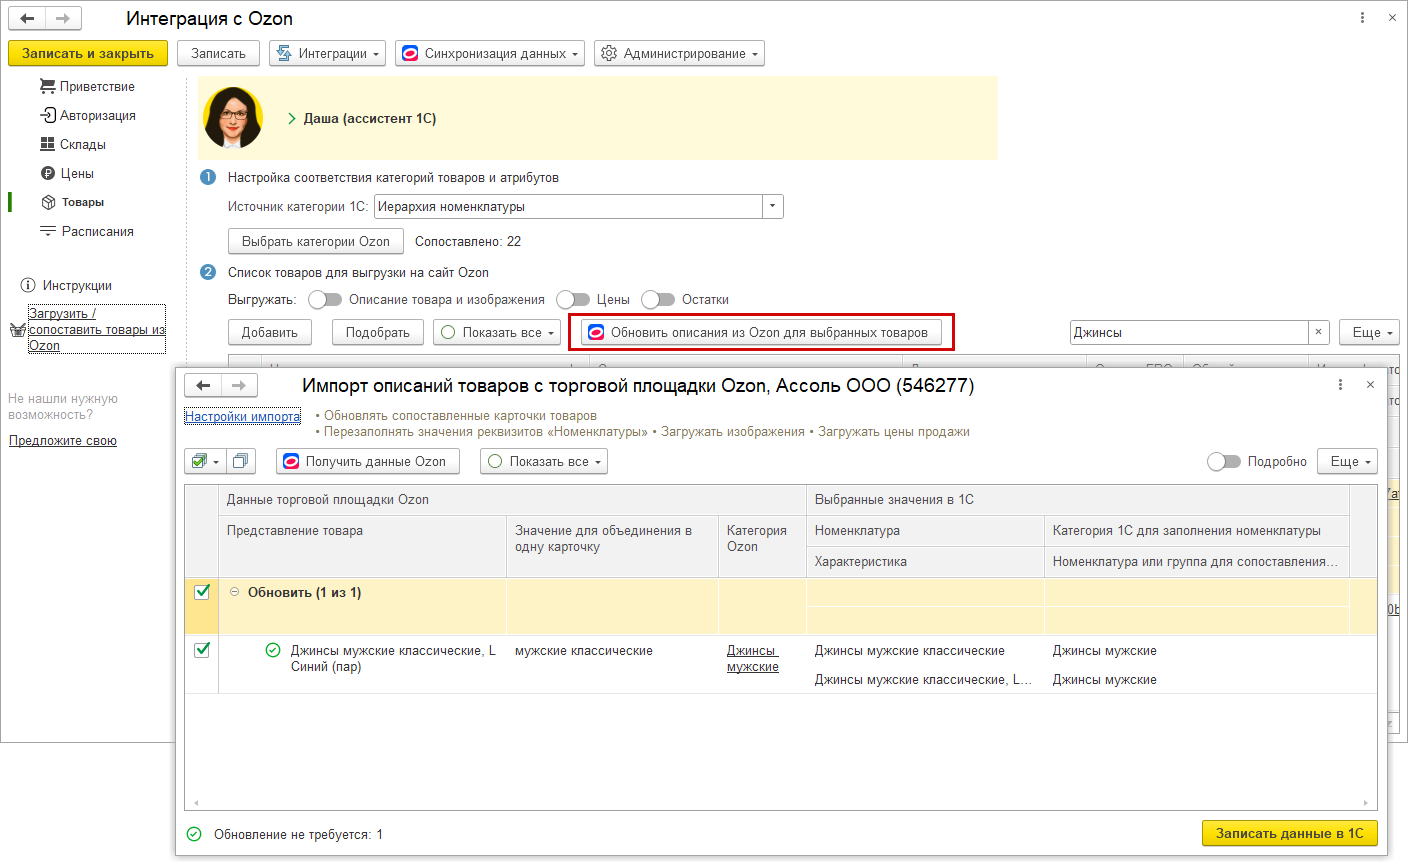Click the Представление товара column header
The image size is (1408, 863).
[363, 546]
